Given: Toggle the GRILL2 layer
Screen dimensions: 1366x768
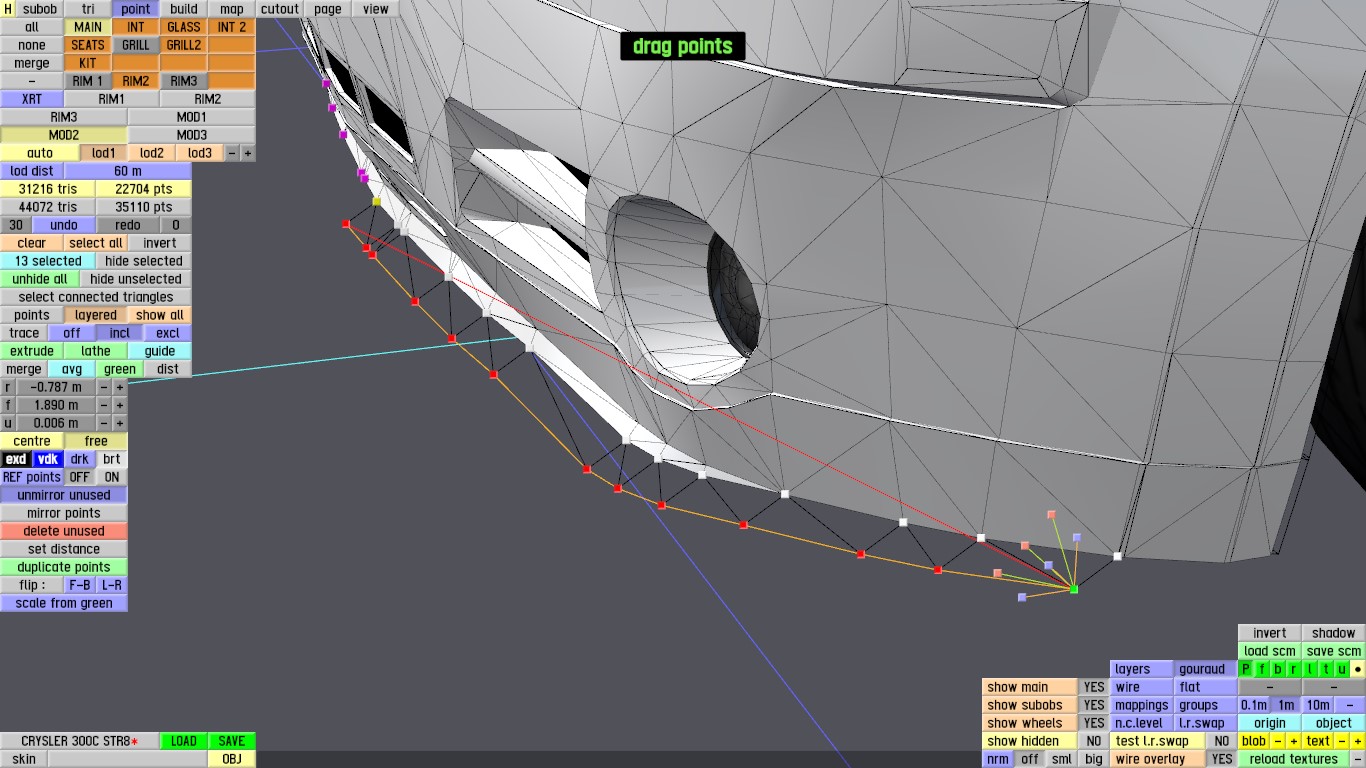Looking at the screenshot, I should 184,45.
